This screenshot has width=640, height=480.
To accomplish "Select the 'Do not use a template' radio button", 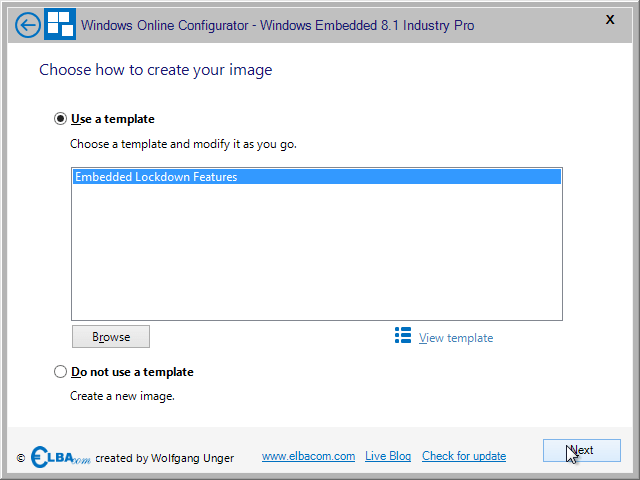I will 60,372.
